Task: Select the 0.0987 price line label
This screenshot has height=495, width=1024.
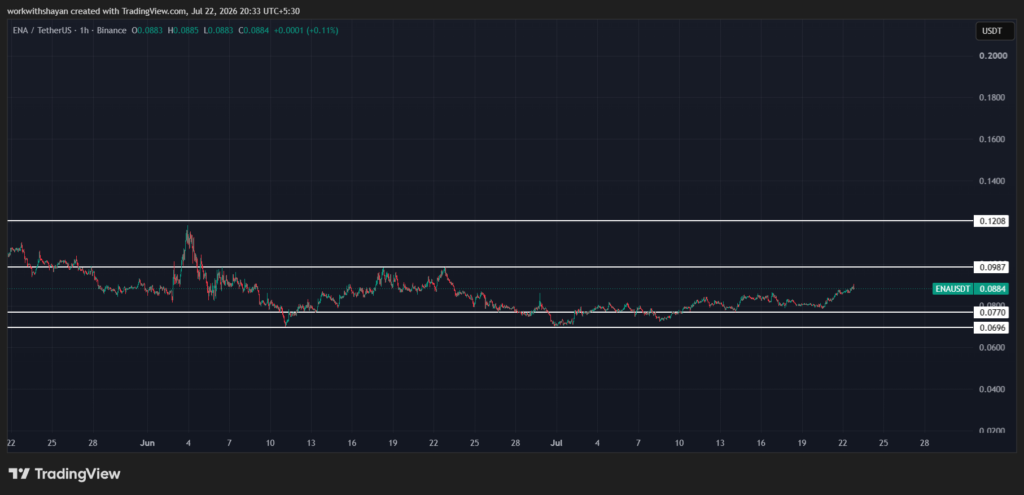Action: [x=991, y=267]
